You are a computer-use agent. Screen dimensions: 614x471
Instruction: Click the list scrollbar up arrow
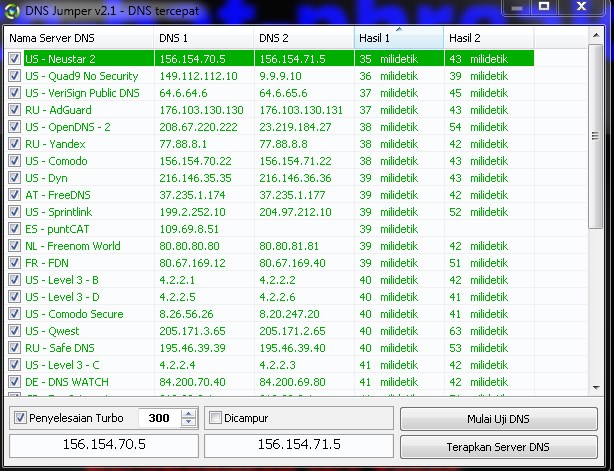pos(596,35)
